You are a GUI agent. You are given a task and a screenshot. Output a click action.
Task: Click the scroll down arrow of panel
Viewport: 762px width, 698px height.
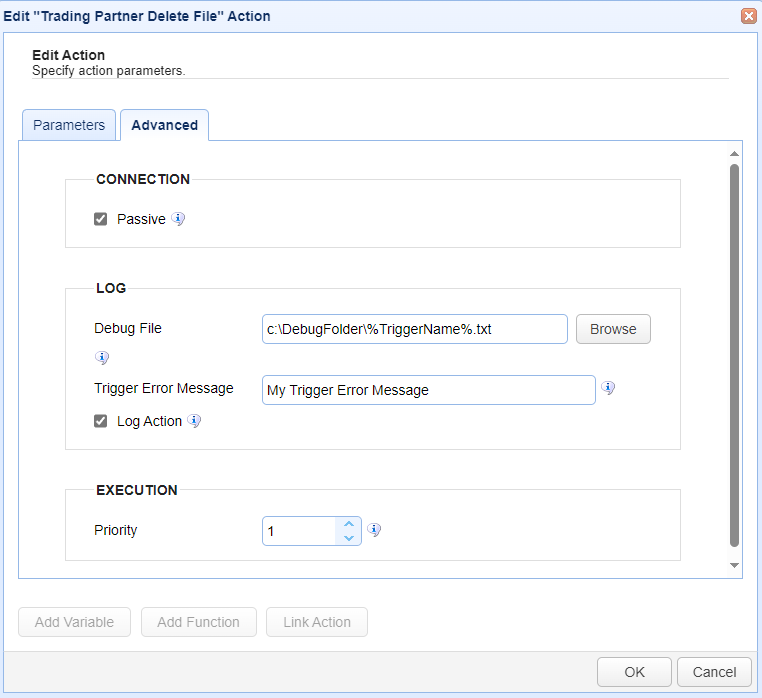pos(734,565)
